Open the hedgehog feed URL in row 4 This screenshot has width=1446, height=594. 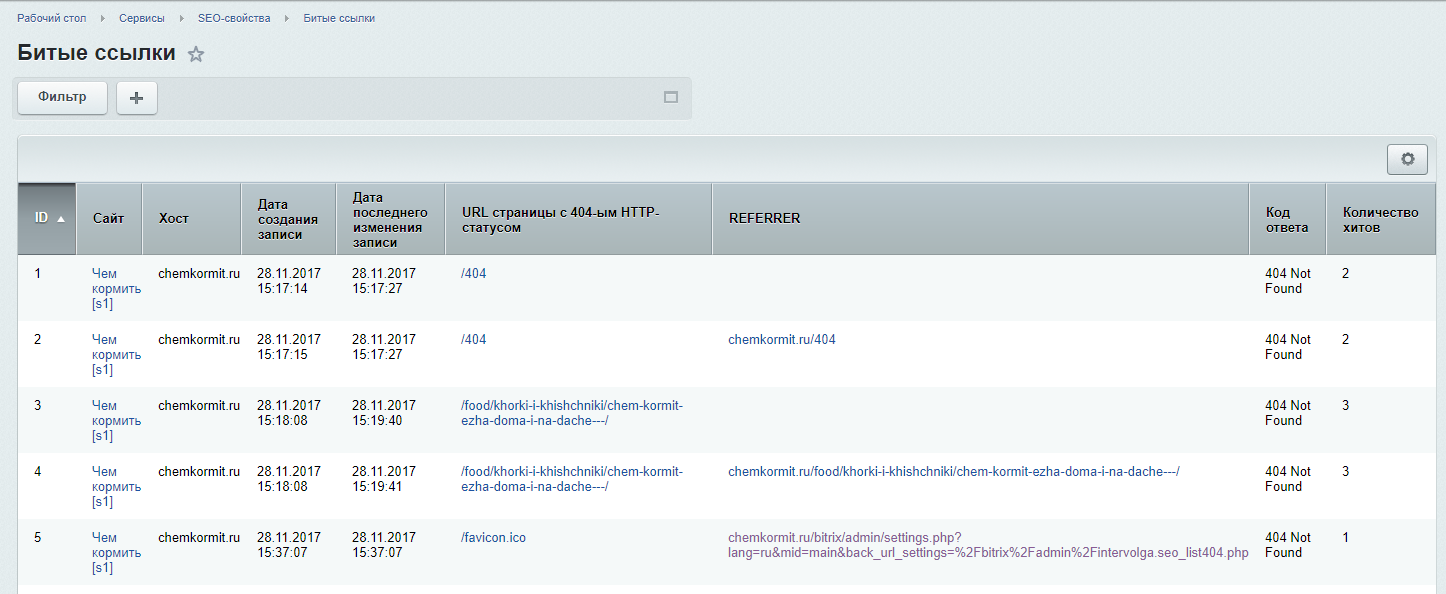coord(571,479)
